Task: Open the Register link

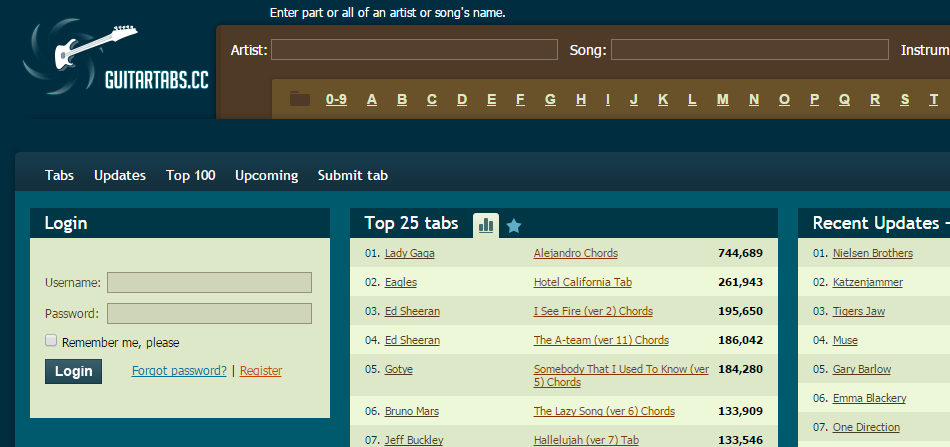Action: click(x=261, y=371)
